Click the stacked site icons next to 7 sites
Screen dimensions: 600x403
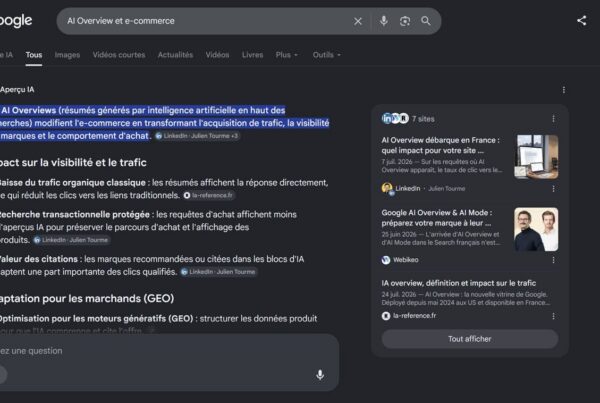395,119
